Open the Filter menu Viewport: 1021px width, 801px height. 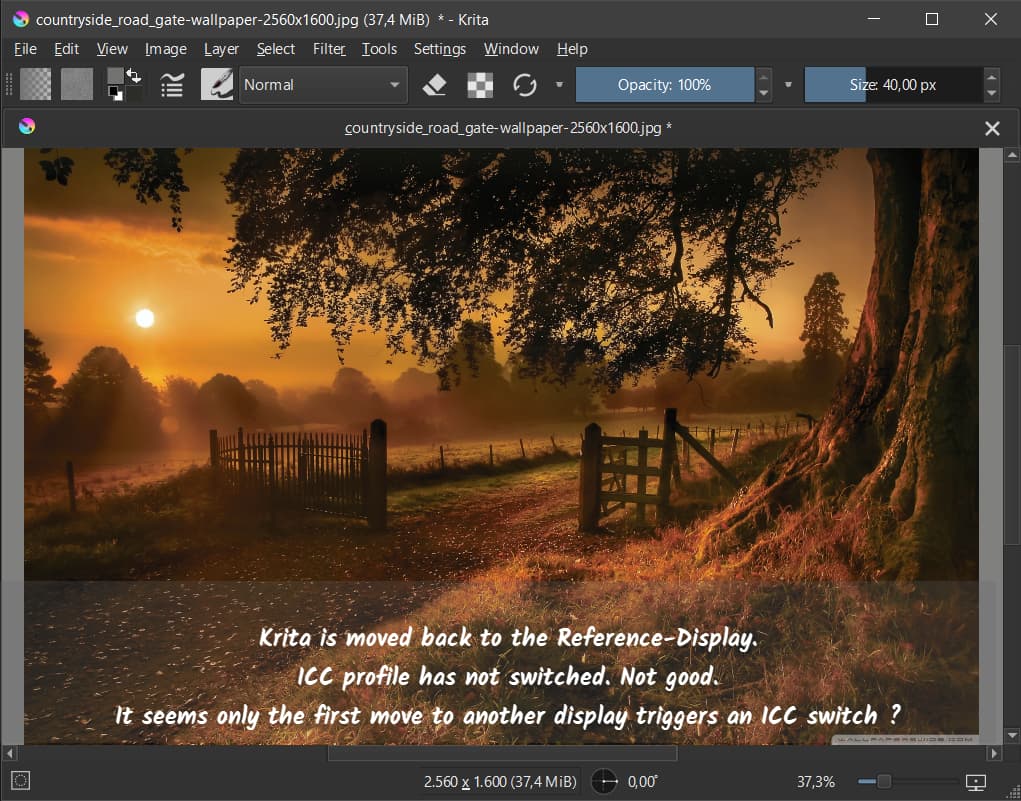328,49
